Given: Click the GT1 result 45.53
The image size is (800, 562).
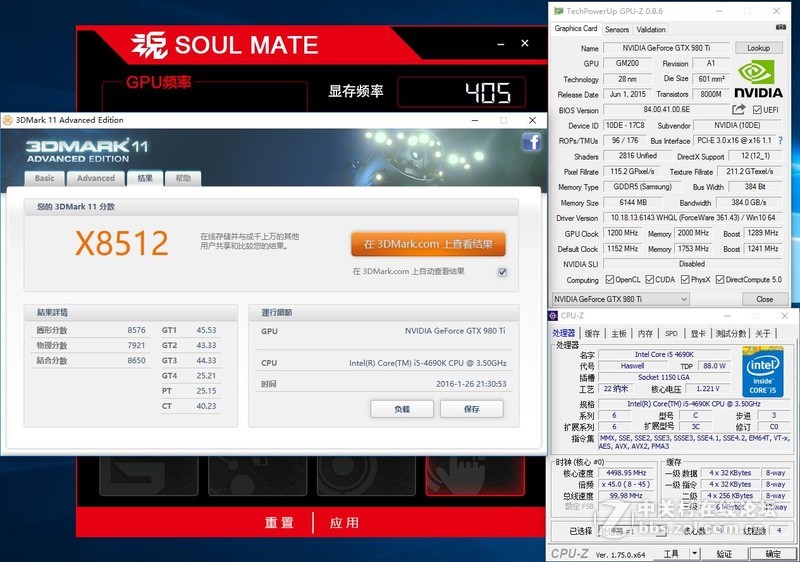Looking at the screenshot, I should pyautogui.click(x=206, y=330).
